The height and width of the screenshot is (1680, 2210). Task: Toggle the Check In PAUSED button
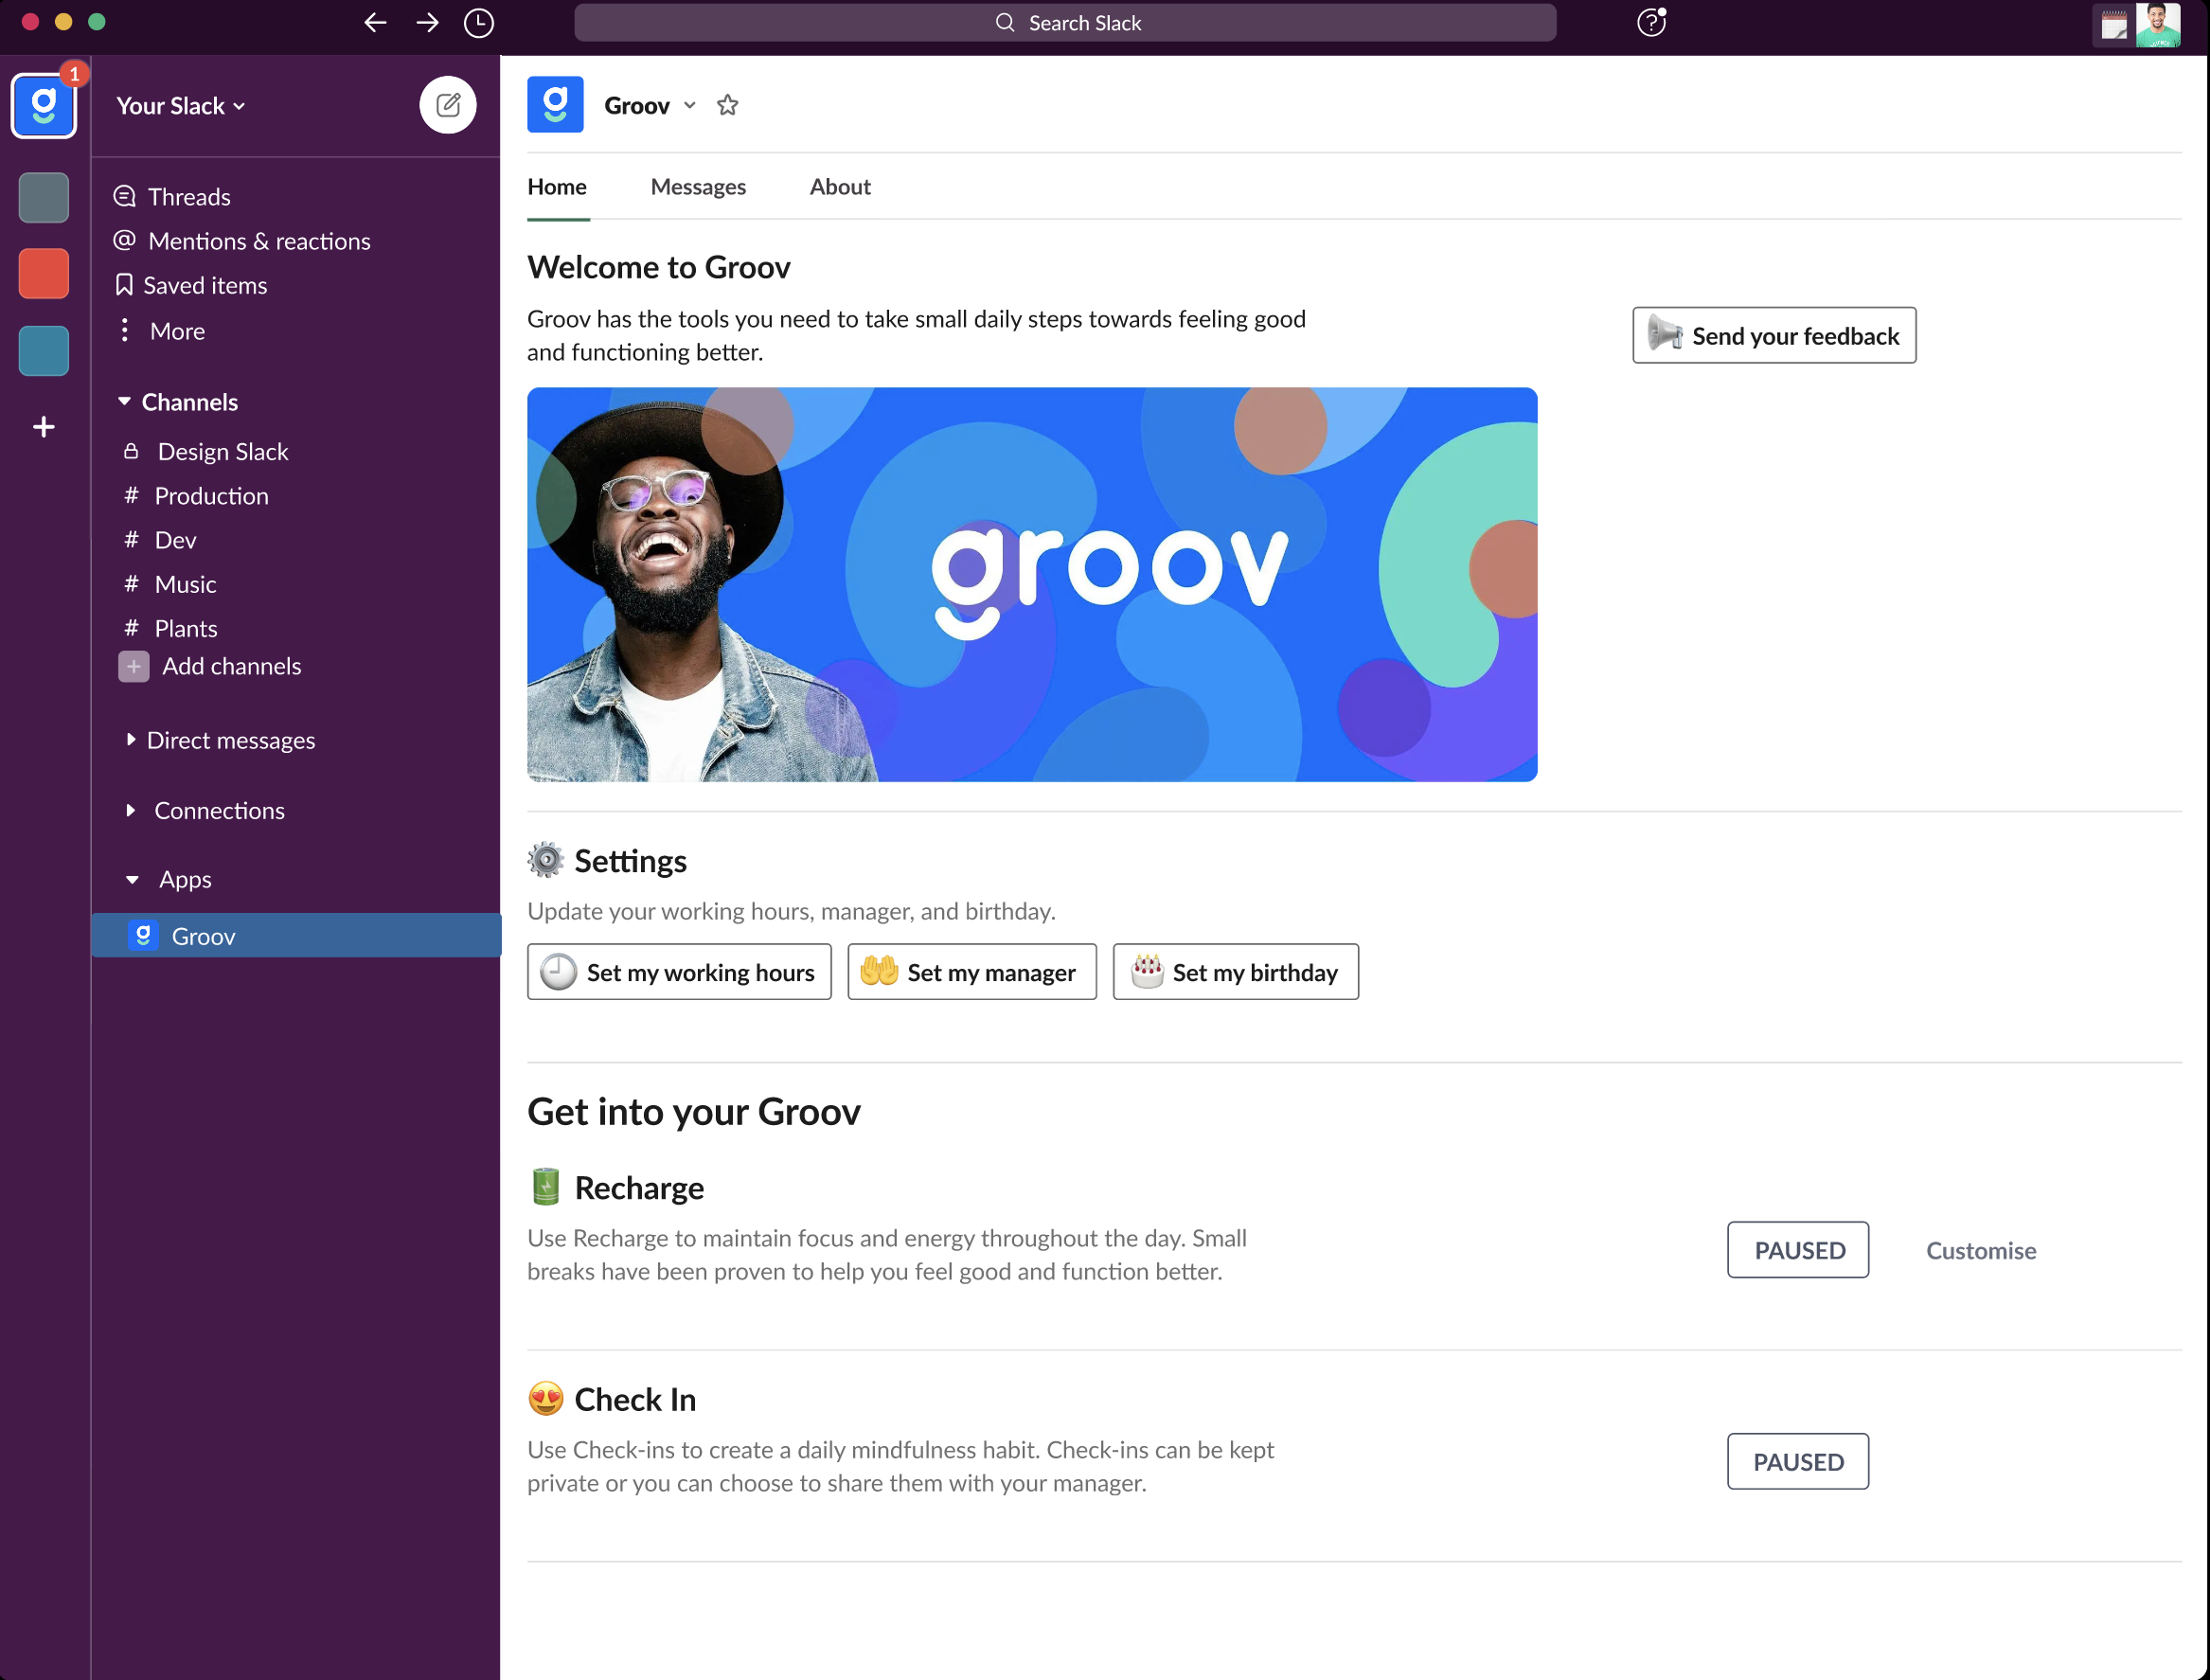(x=1797, y=1461)
